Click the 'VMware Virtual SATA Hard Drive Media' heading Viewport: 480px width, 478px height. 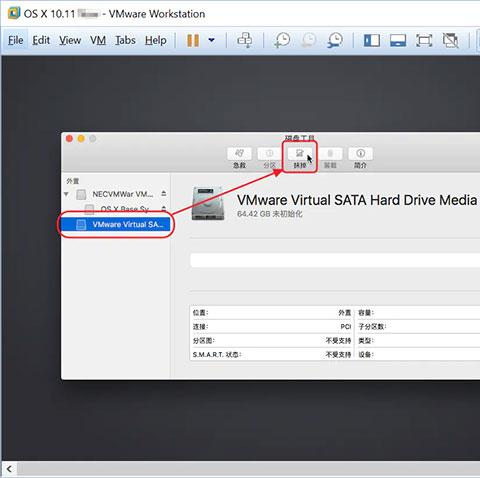coord(357,200)
